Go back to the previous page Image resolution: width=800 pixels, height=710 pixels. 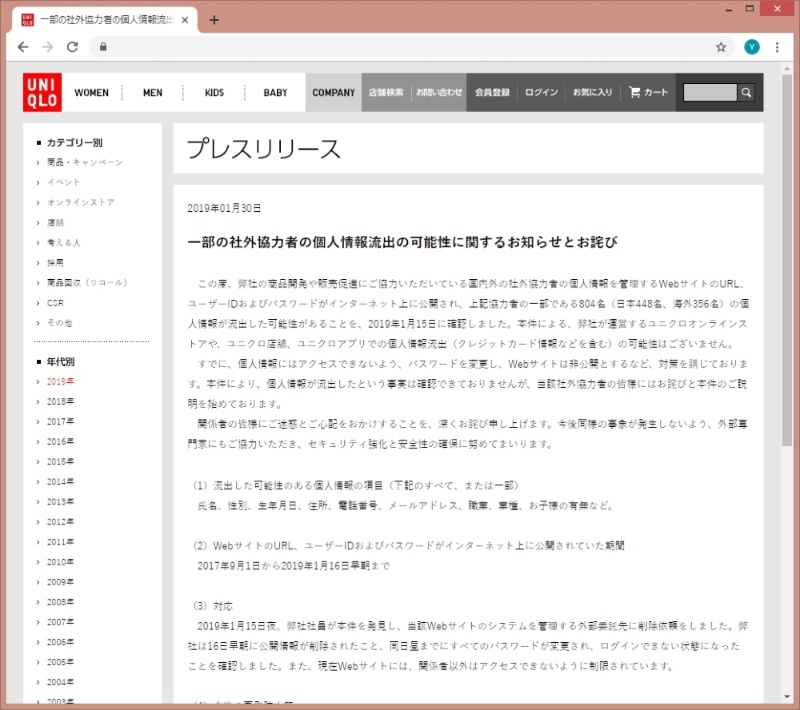[x=23, y=47]
